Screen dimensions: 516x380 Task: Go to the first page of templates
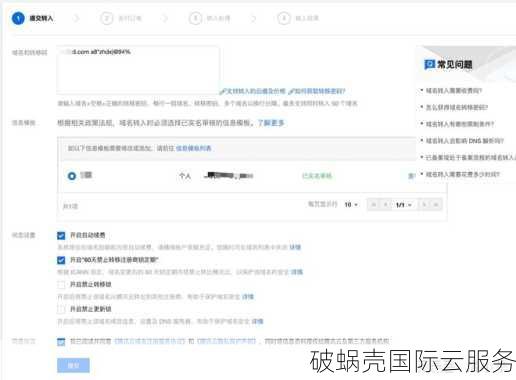click(x=374, y=204)
